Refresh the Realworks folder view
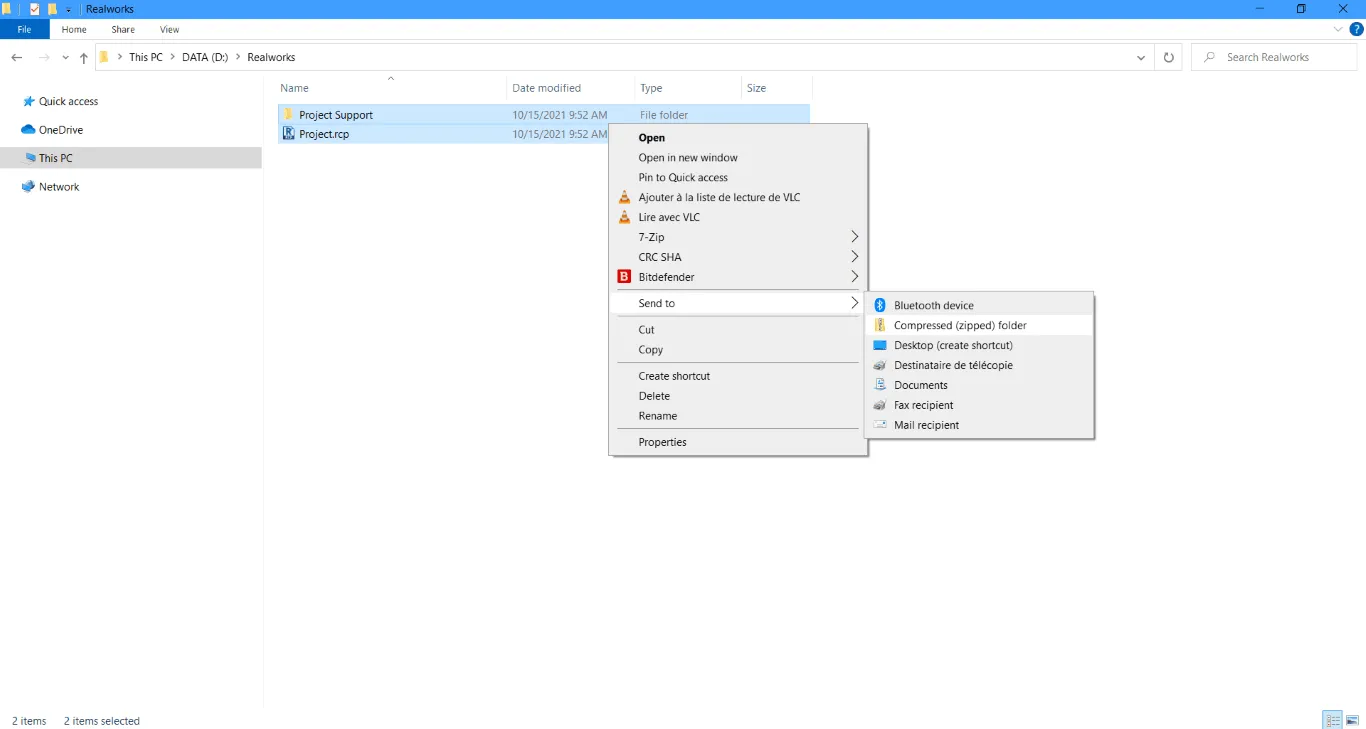This screenshot has width=1366, height=729. 1168,57
